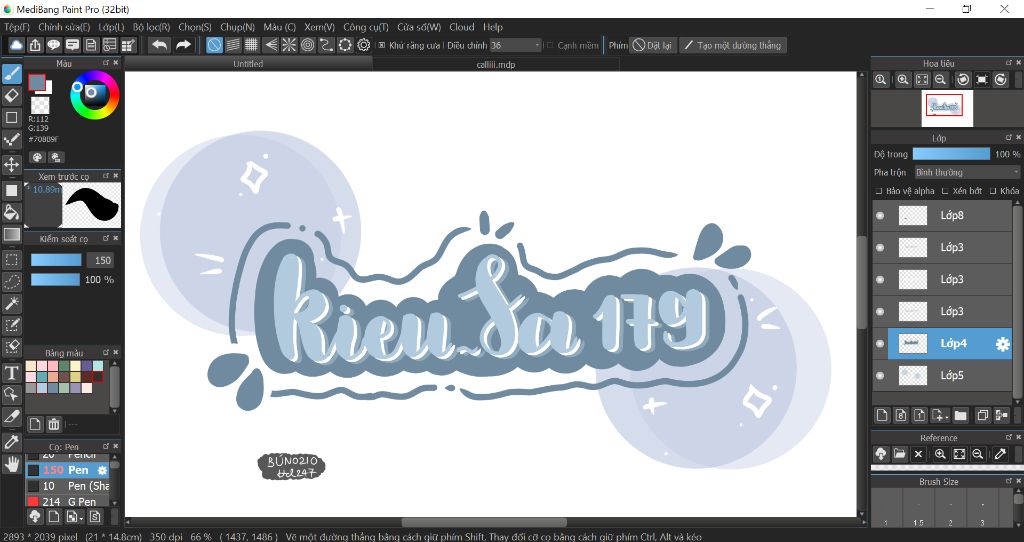The image size is (1024, 542).
Task: Click the color wheel picker
Action: click(95, 95)
